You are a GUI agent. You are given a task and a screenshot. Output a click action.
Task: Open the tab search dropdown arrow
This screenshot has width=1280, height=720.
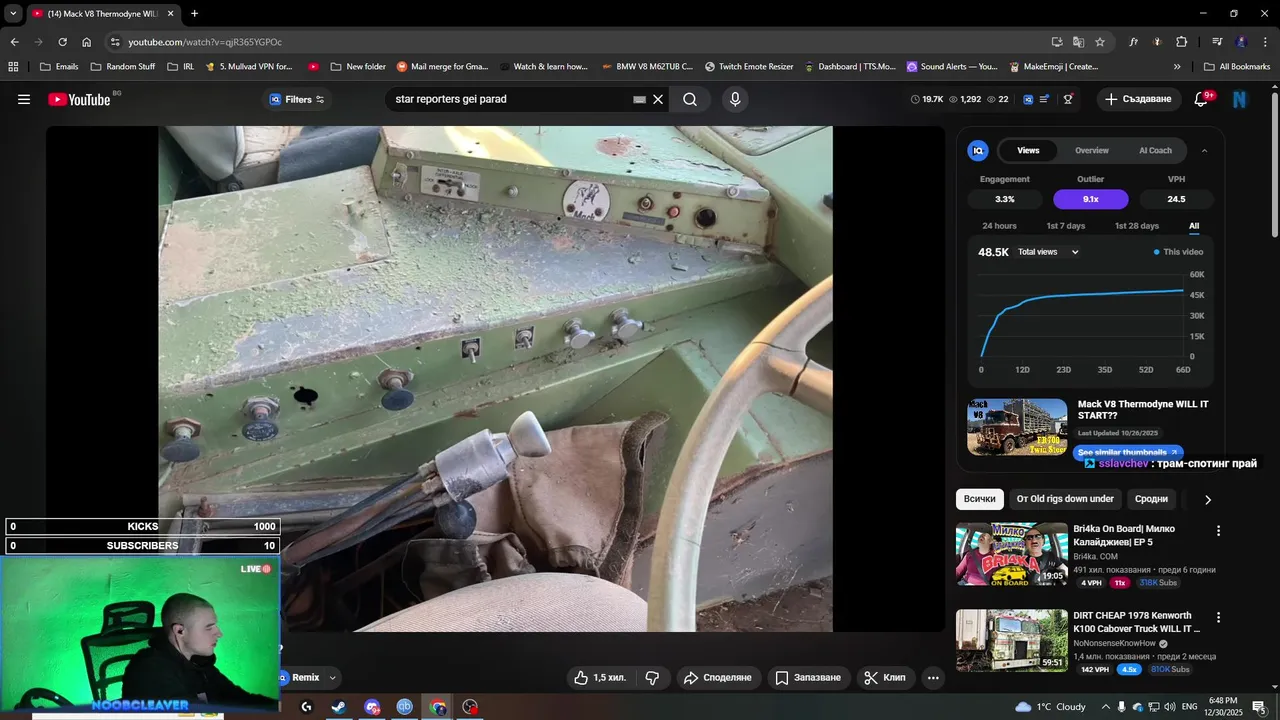point(12,14)
